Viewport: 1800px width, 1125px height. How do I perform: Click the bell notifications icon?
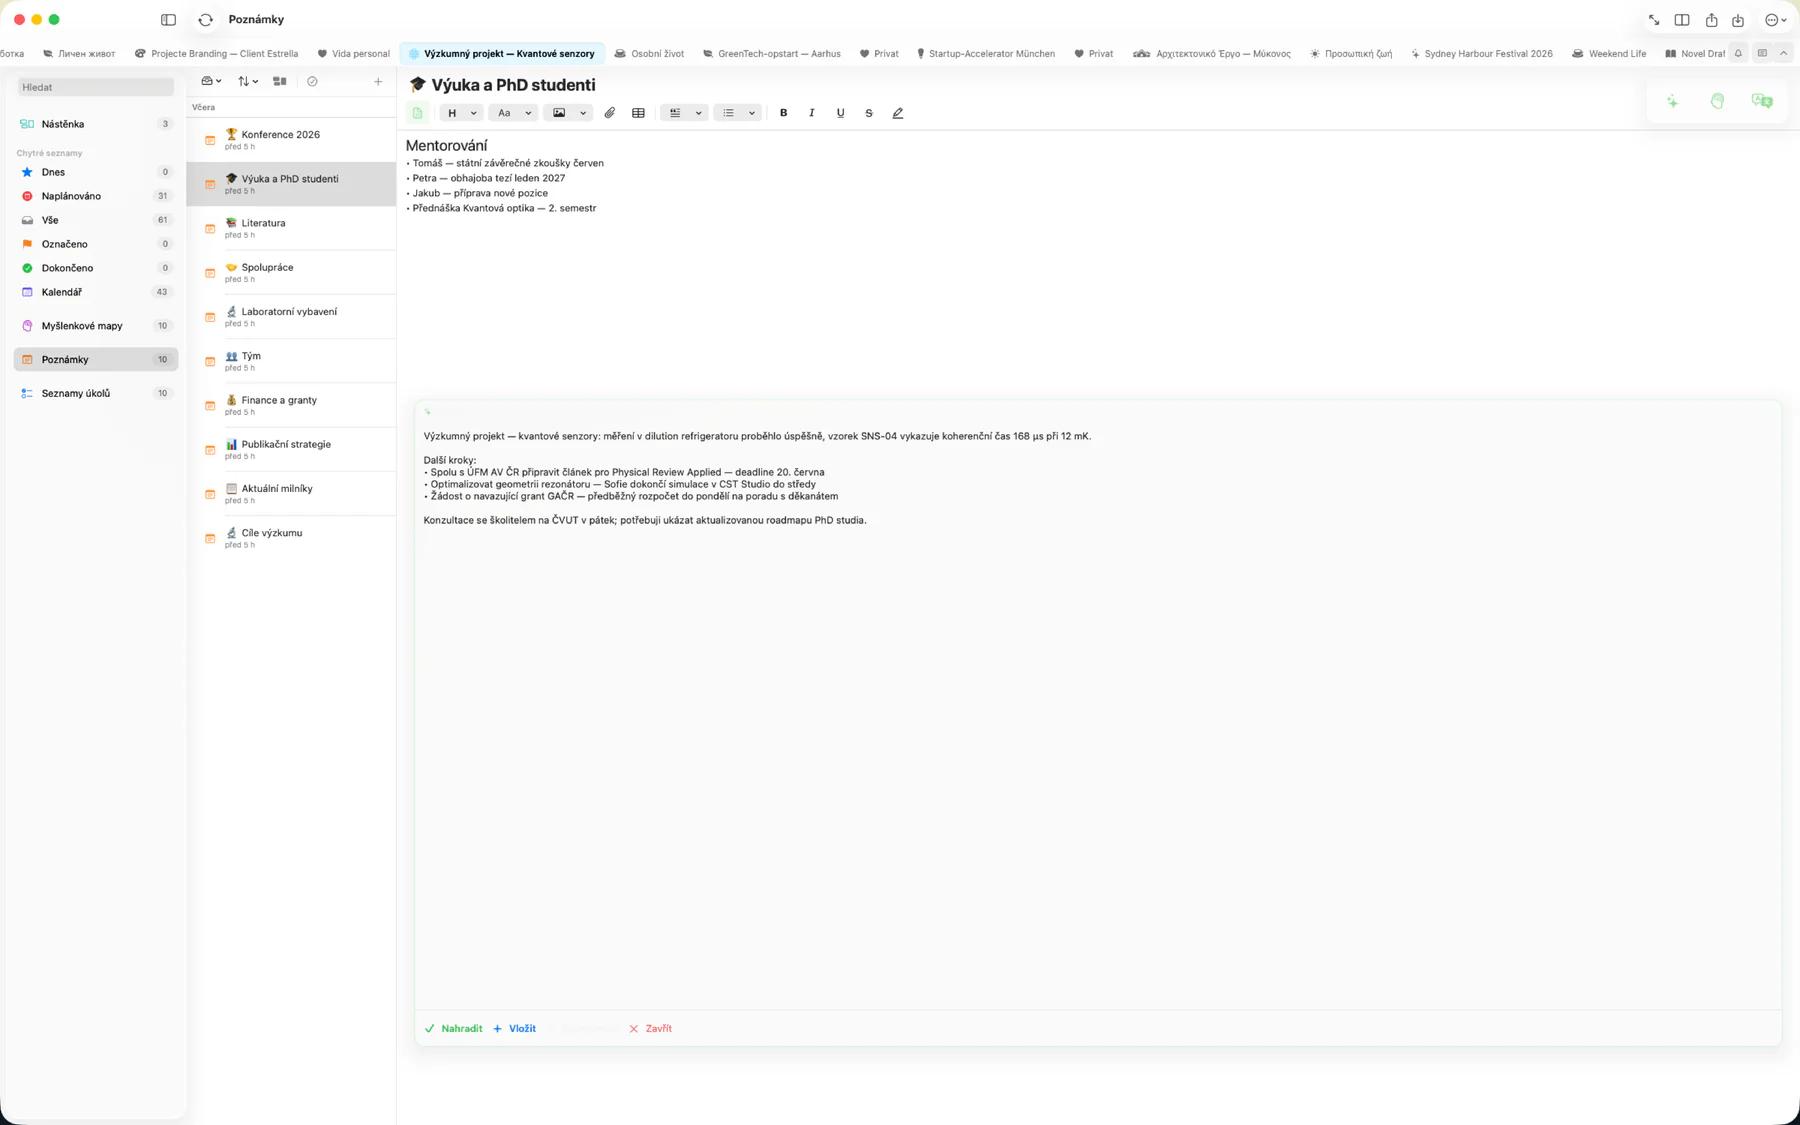1738,54
